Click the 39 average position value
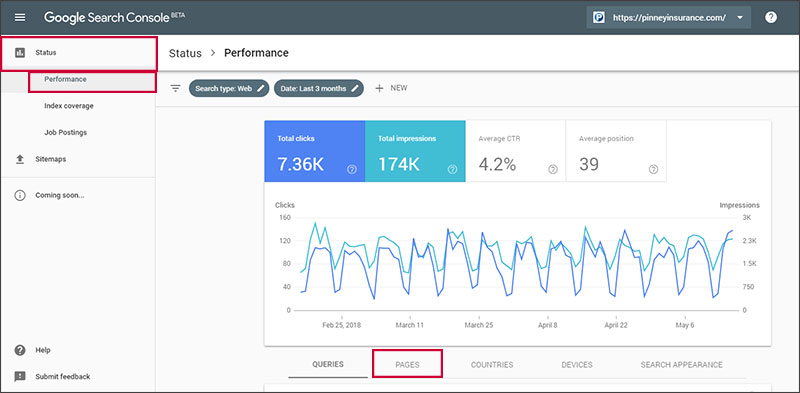This screenshot has height=393, width=800. tap(589, 164)
